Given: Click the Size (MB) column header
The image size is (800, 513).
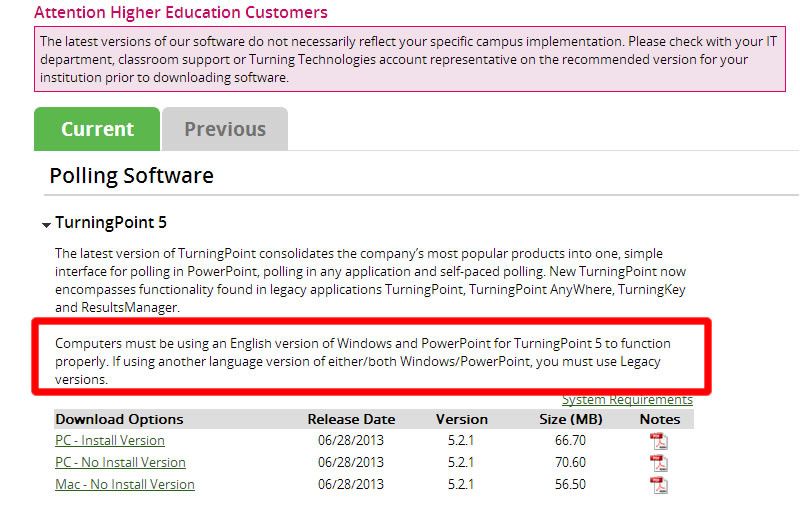Looking at the screenshot, I should pyautogui.click(x=571, y=419).
